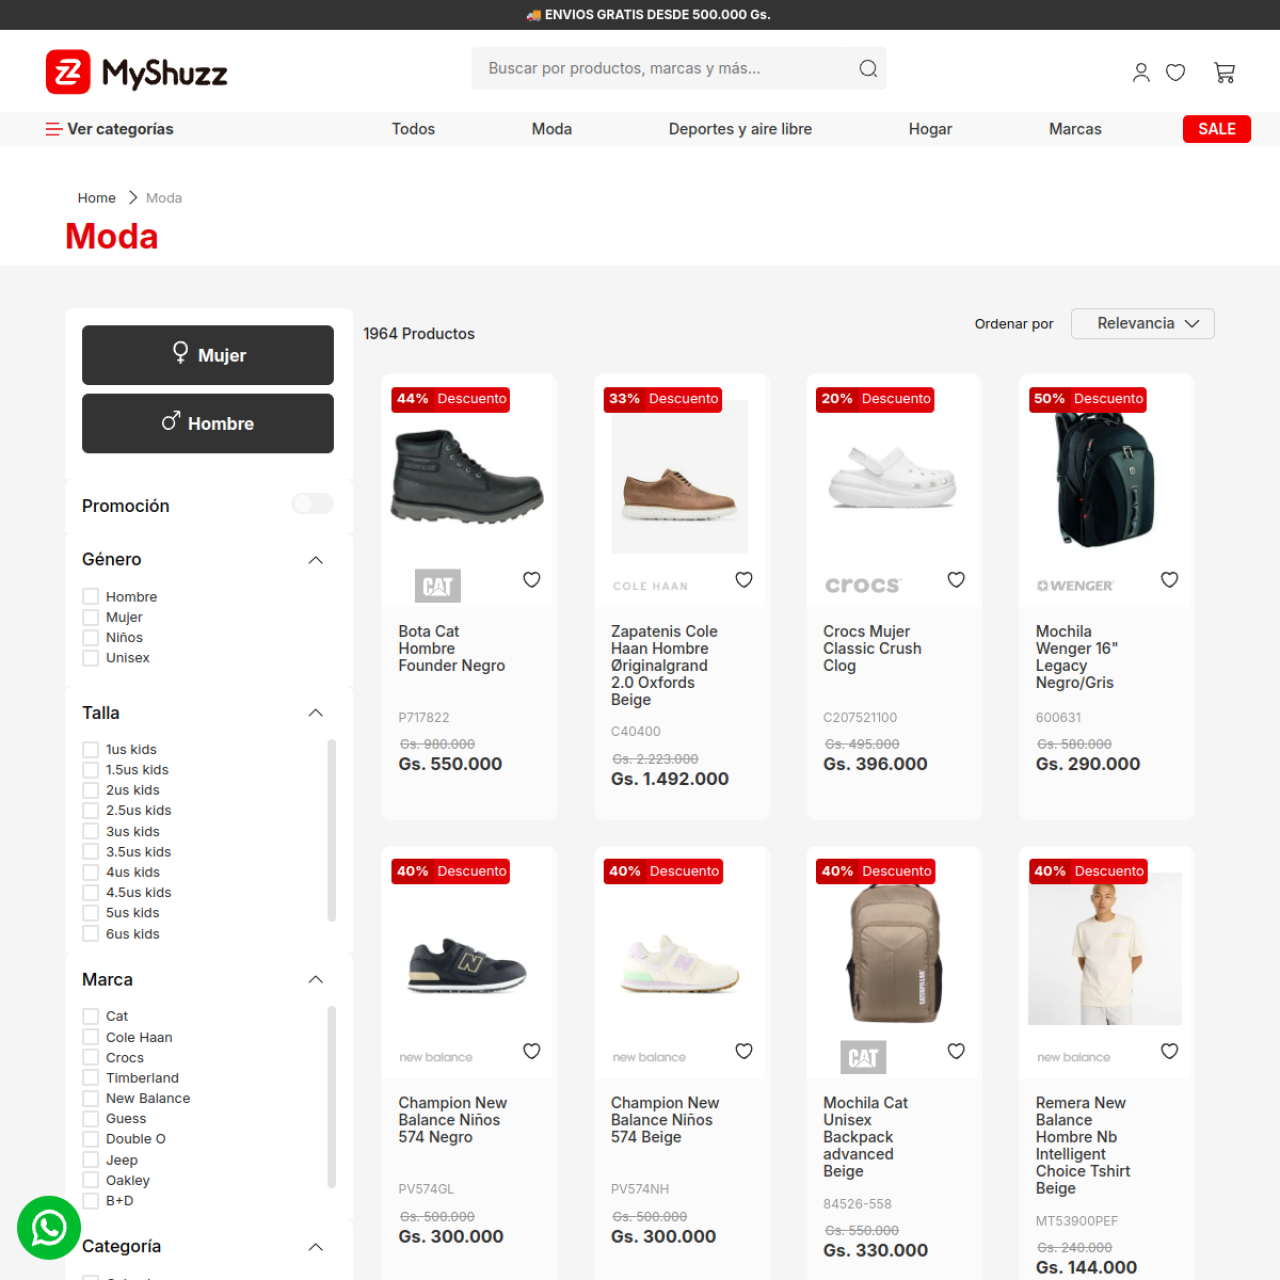This screenshot has height=1280, width=1280.
Task: Open the Todos menu item
Action: [413, 129]
